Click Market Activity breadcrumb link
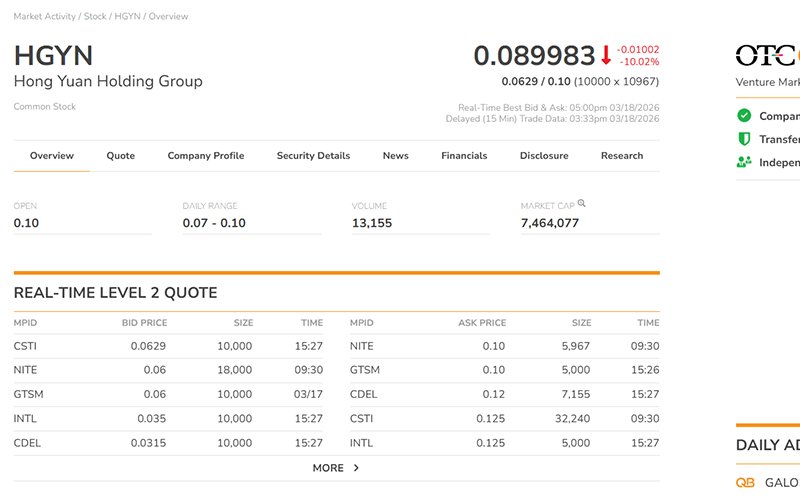The width and height of the screenshot is (800, 500). [44, 16]
